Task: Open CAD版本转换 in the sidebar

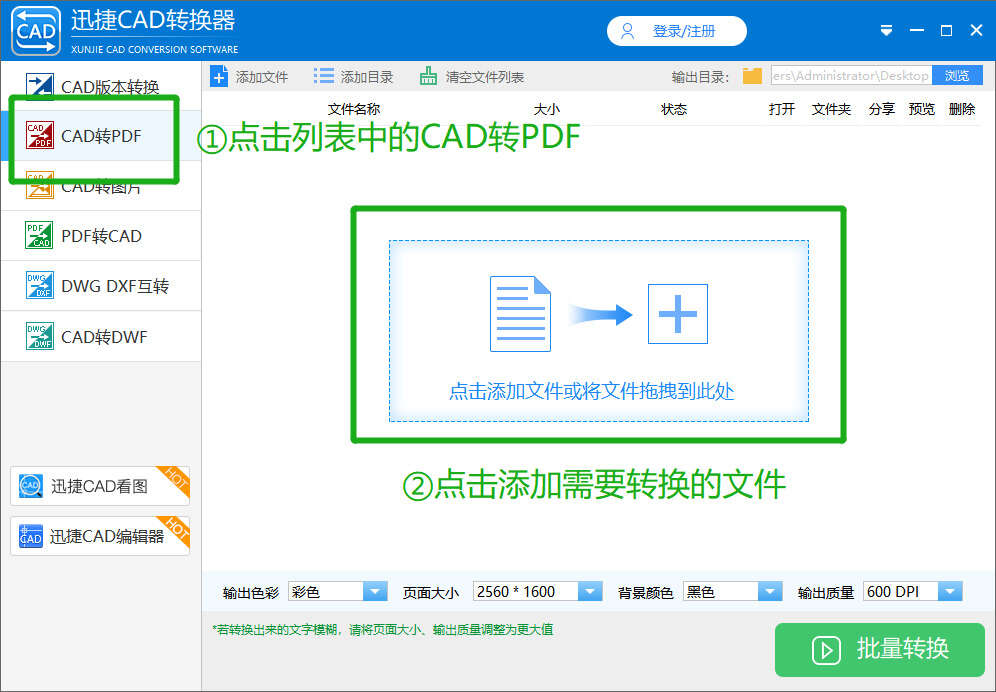Action: pyautogui.click(x=100, y=86)
